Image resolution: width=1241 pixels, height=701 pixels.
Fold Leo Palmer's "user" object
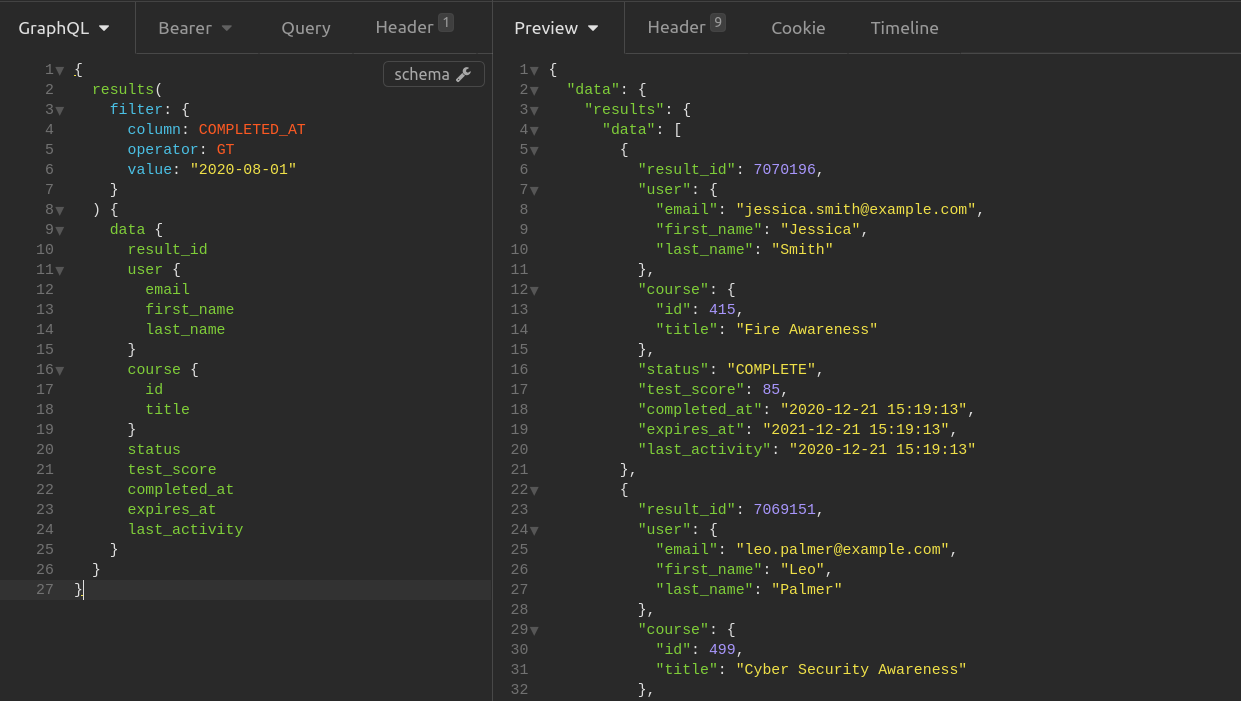(535, 530)
